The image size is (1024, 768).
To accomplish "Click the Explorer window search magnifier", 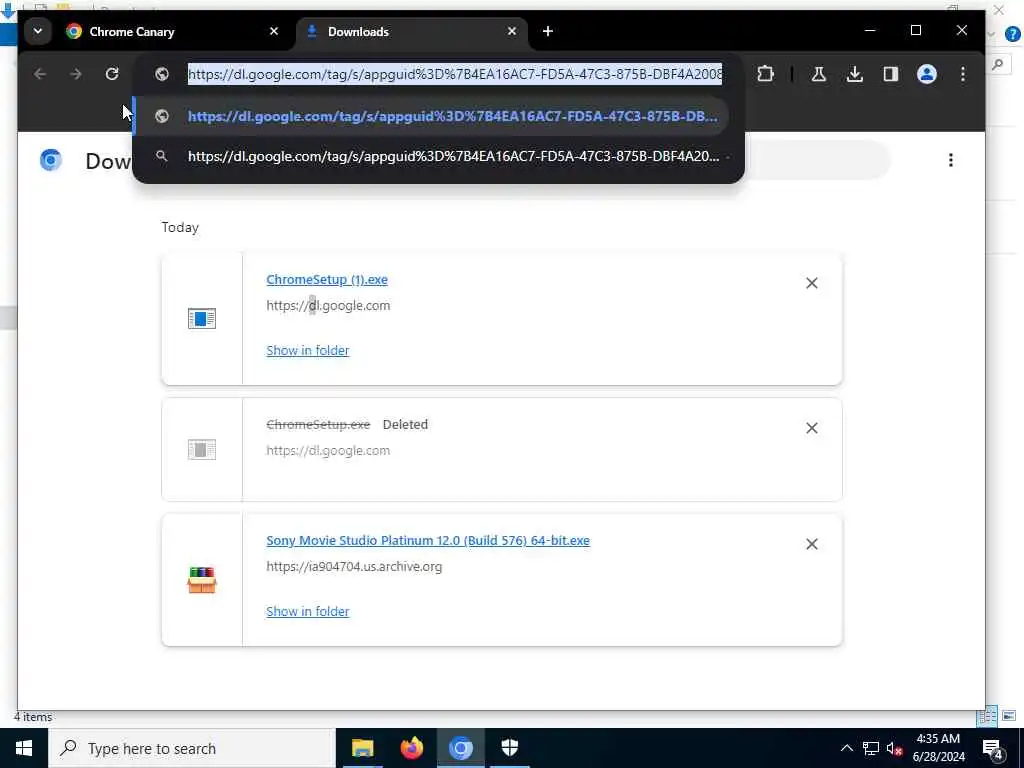I will point(998,64).
